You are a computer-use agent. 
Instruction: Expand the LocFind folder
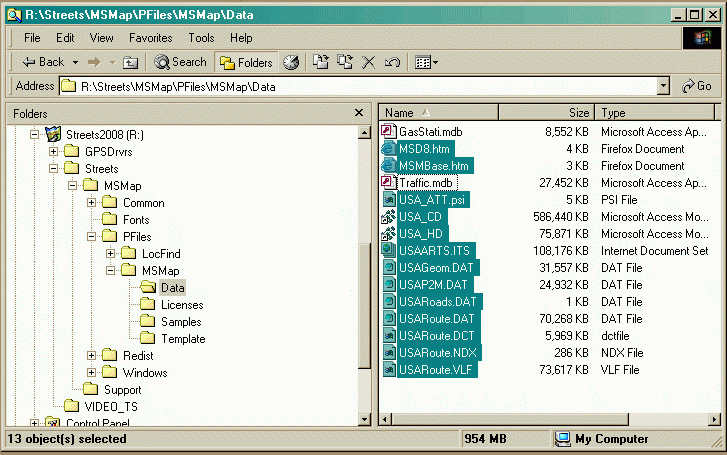tap(110, 254)
